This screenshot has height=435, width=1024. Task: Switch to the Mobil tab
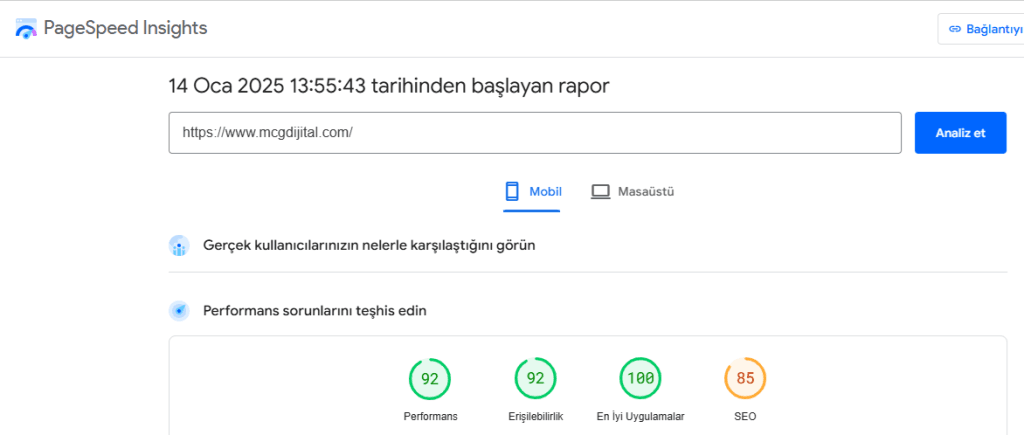coord(532,192)
